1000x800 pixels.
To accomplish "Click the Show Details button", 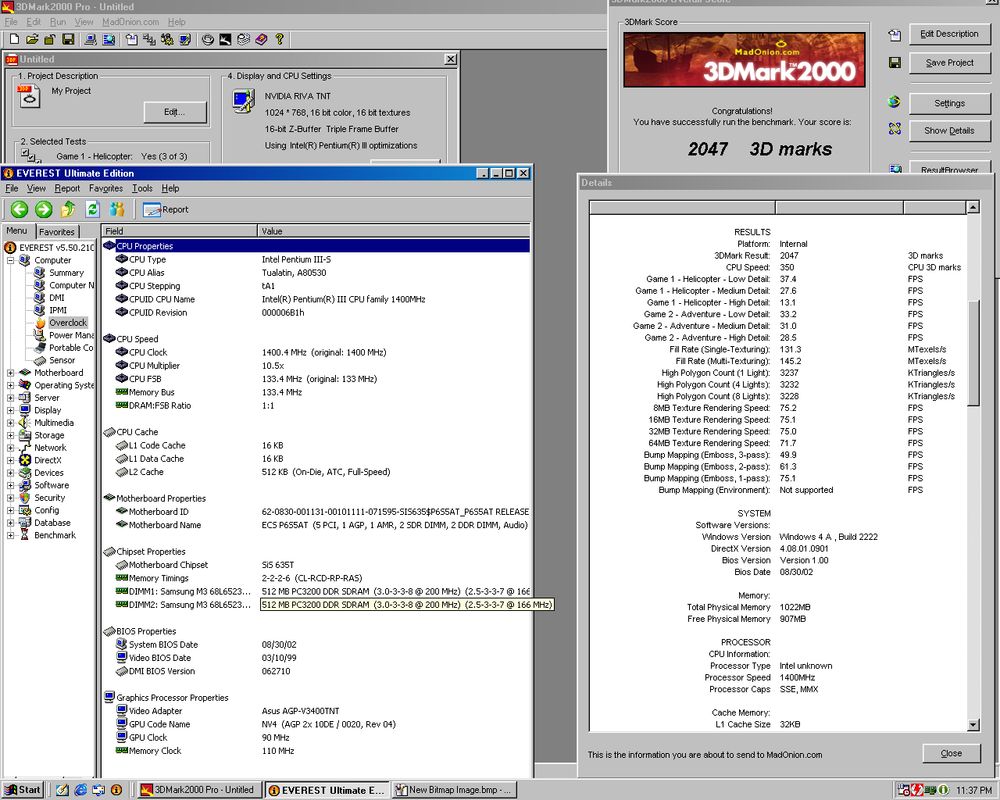I will pos(949,130).
